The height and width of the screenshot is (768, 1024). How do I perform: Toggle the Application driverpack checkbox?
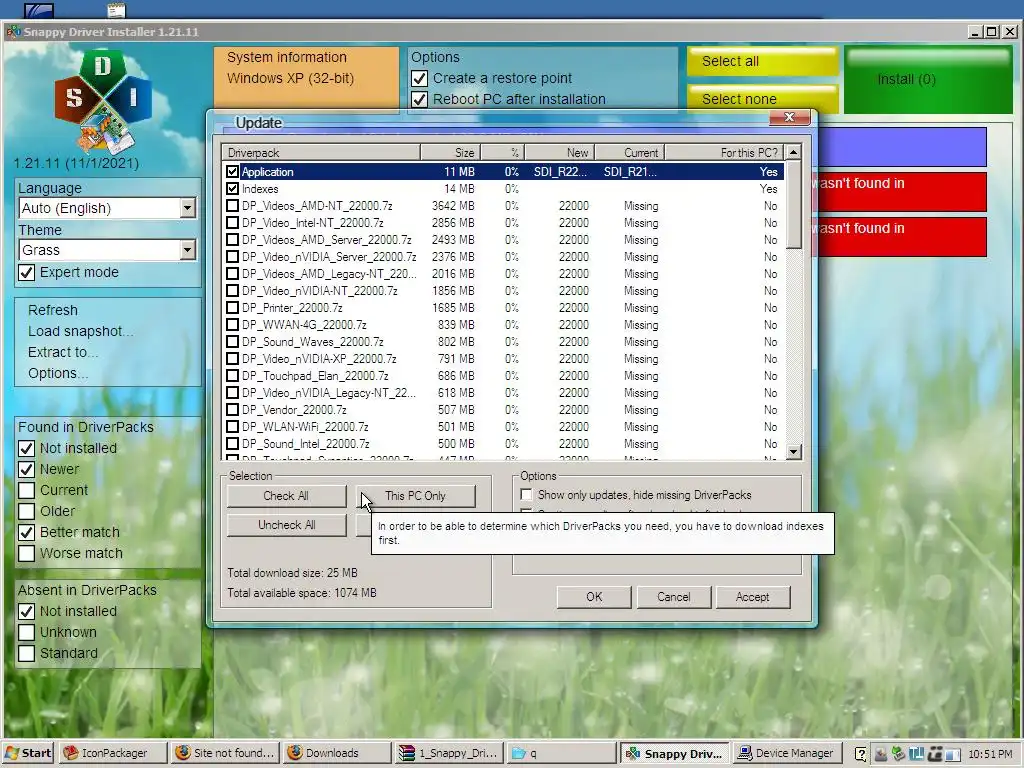[232, 172]
